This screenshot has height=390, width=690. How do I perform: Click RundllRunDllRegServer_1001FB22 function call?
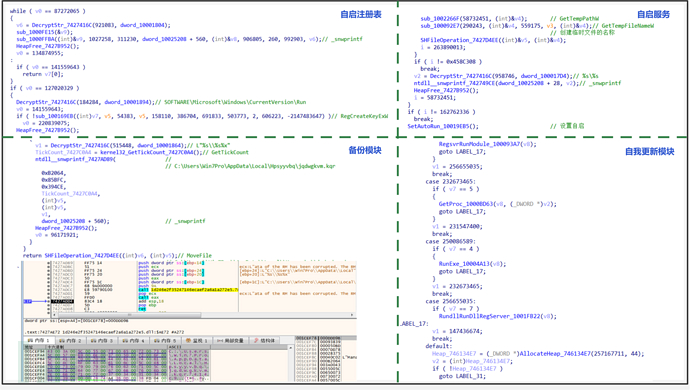pyautogui.click(x=497, y=316)
